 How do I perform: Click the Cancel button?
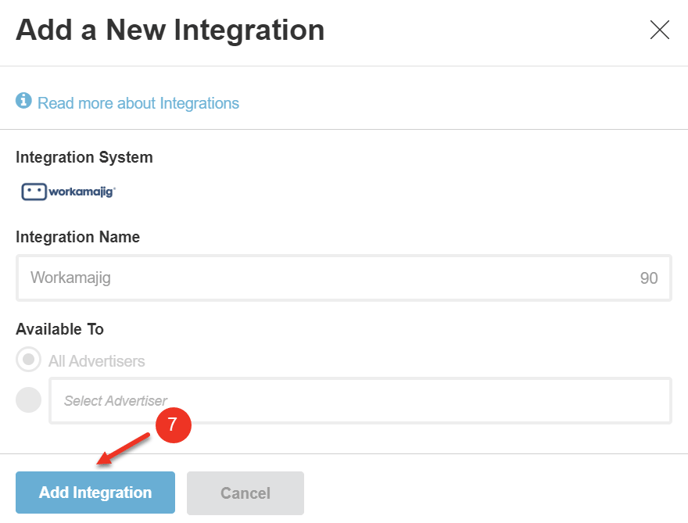[245, 493]
